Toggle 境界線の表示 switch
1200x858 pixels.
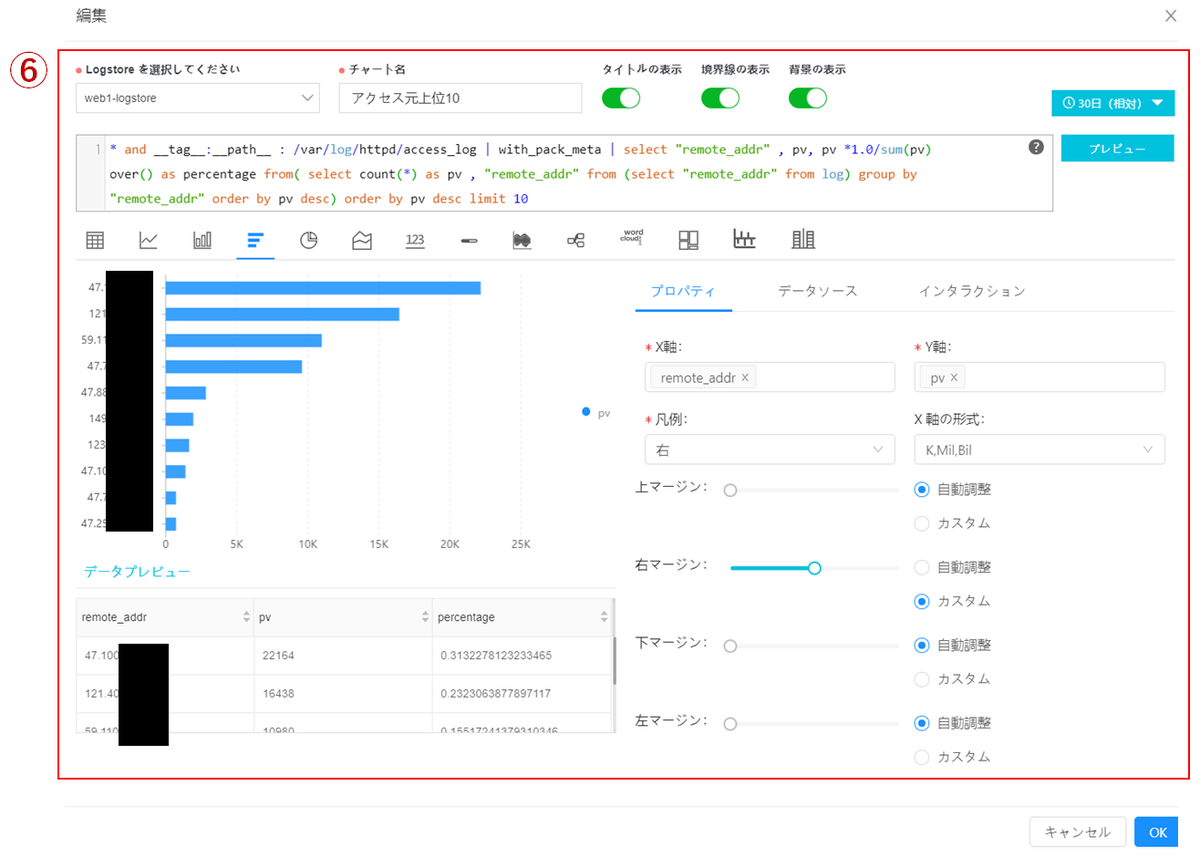[x=720, y=98]
